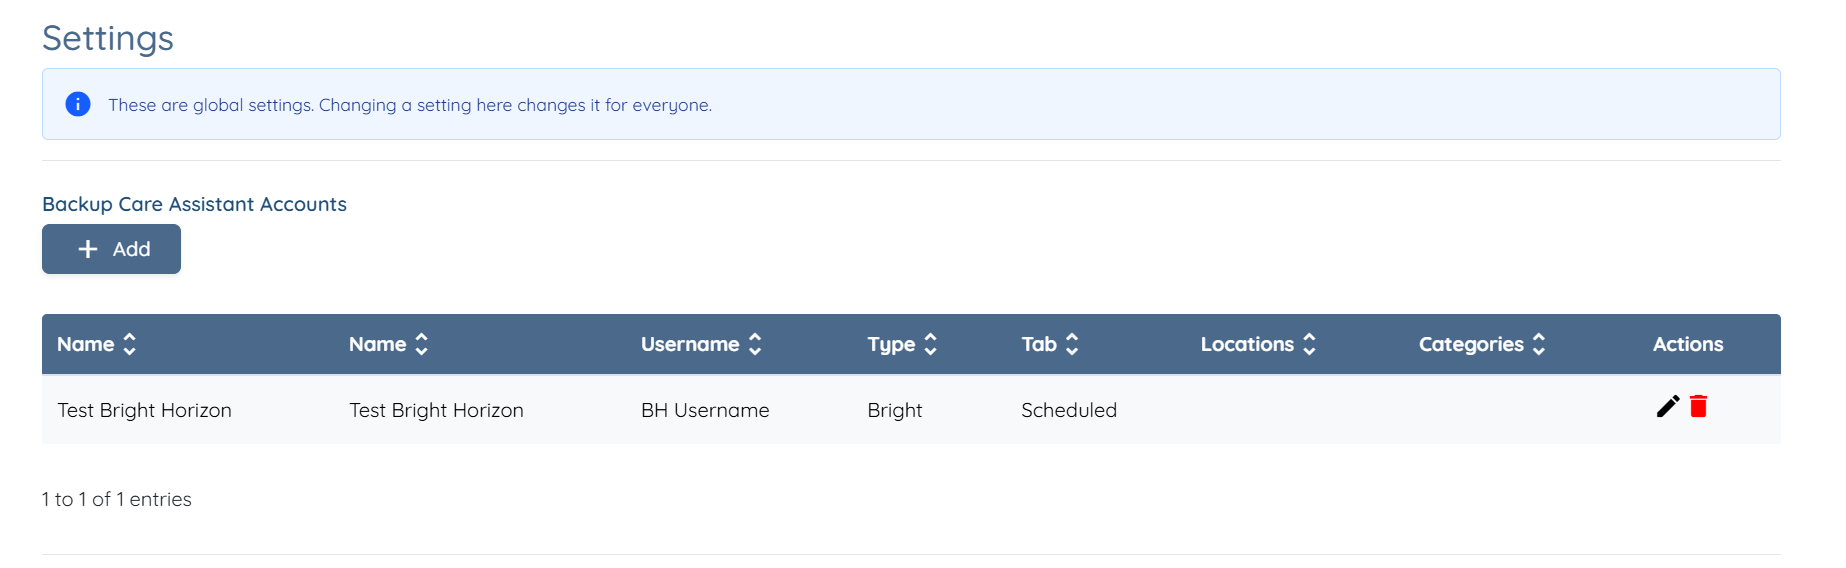This screenshot has width=1846, height=568.
Task: Edit the Test Bright Horizon account
Action: (x=1667, y=406)
